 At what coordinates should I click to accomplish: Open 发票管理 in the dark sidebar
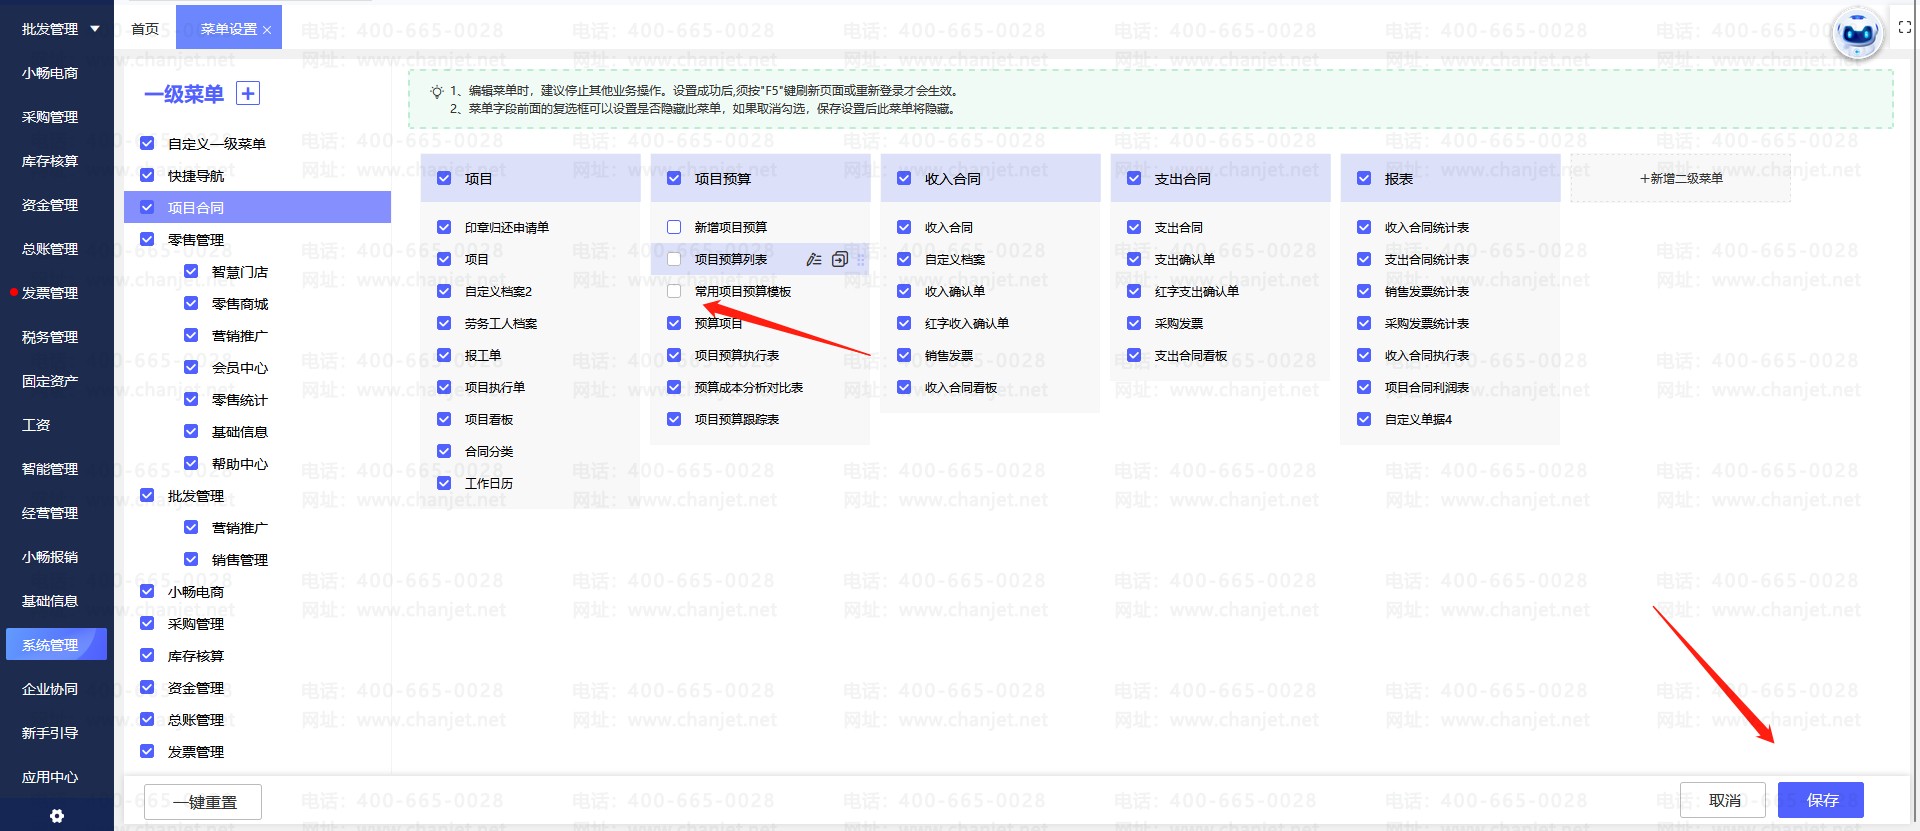[x=50, y=293]
